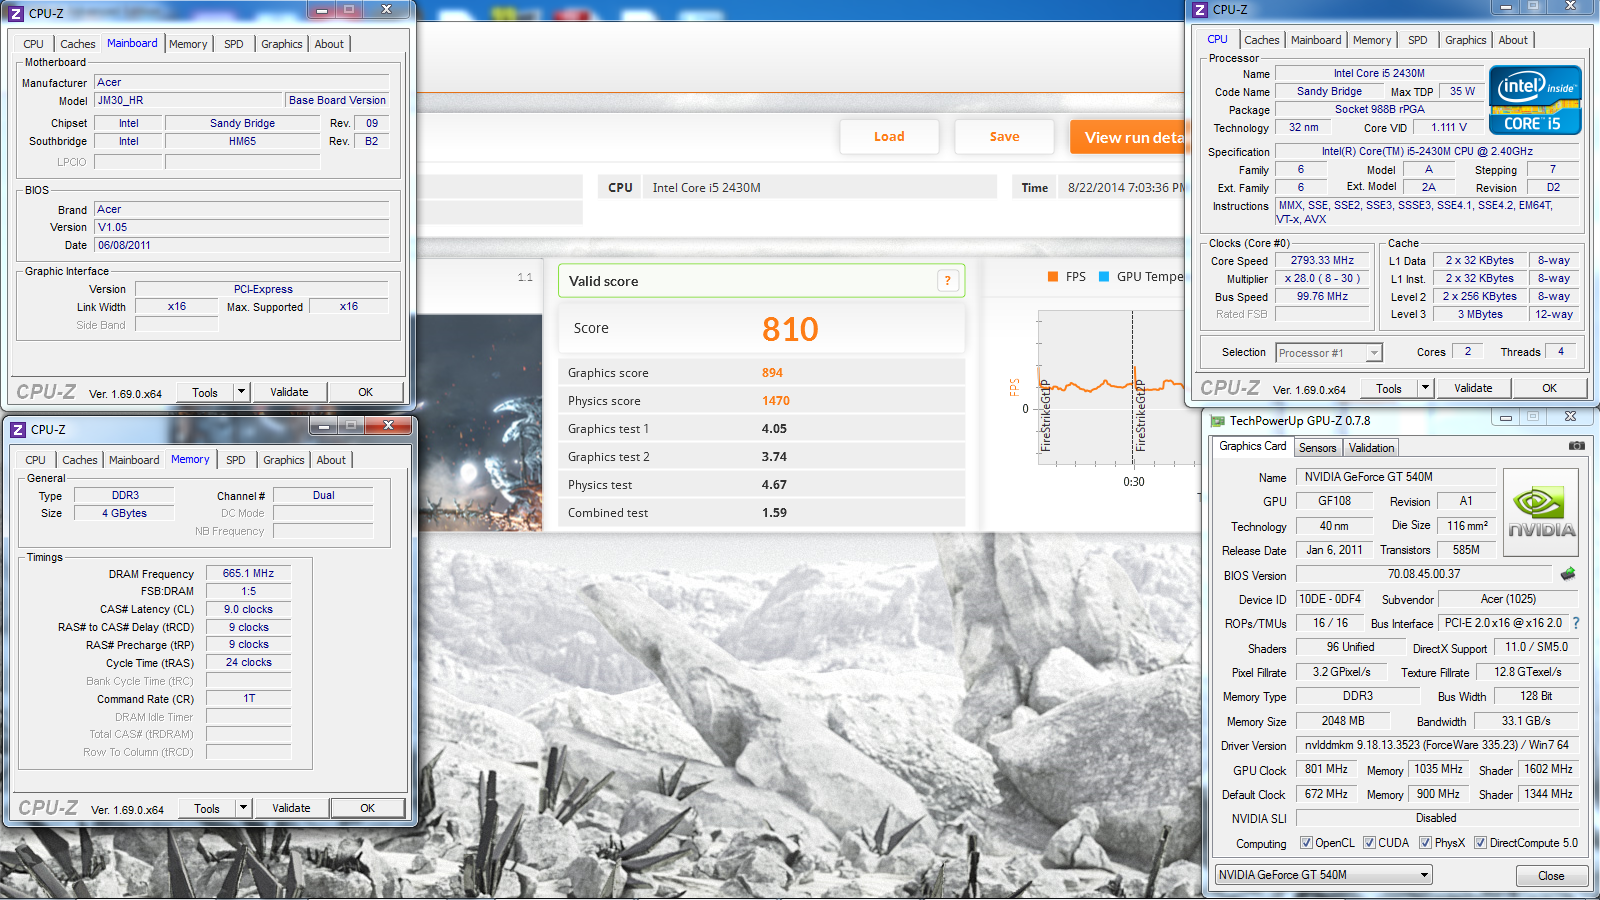Click the Combined test value 1.59
1600x900 pixels.
[x=774, y=513]
